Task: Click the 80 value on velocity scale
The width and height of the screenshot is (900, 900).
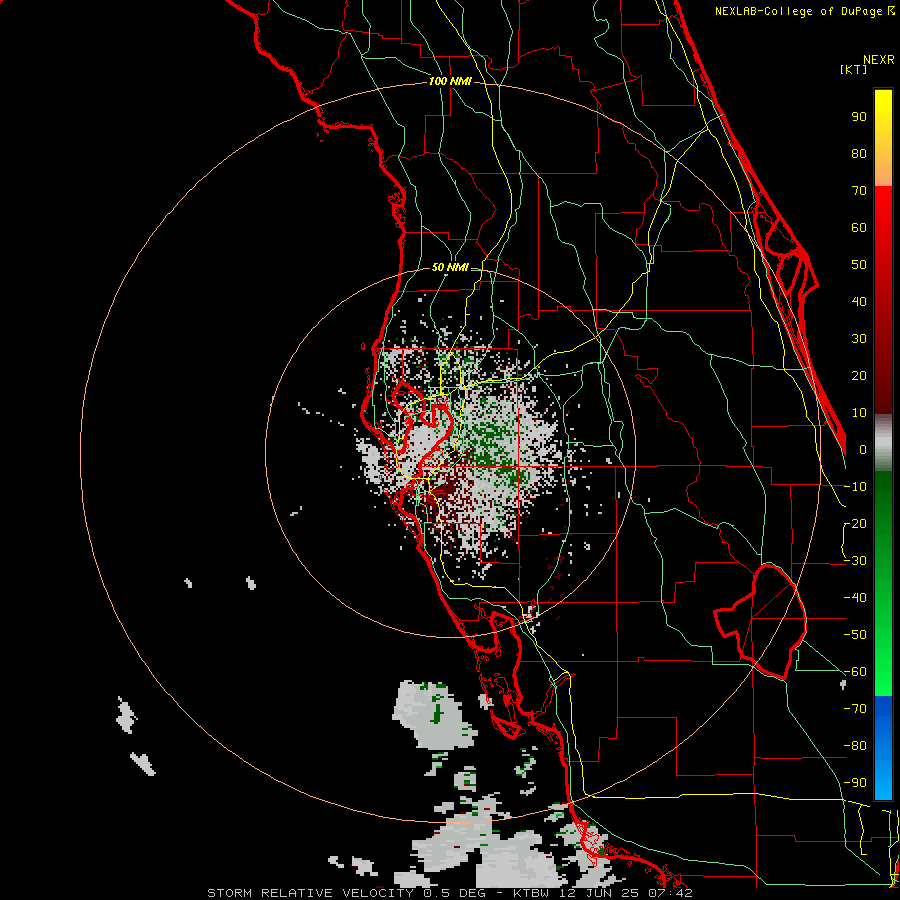Action: [x=859, y=153]
